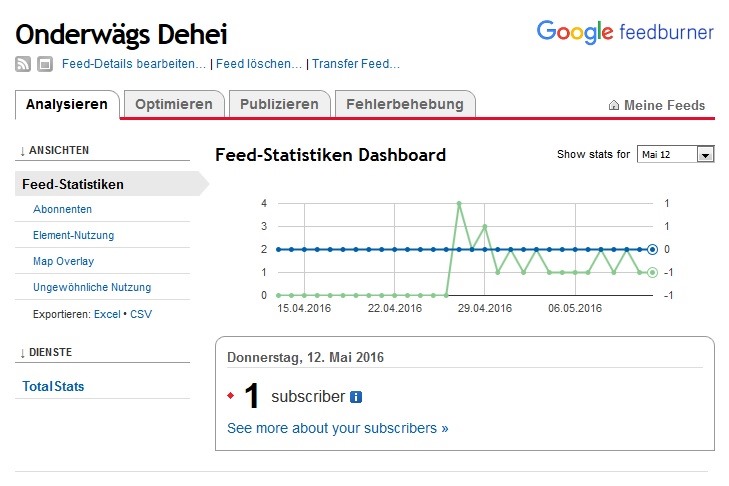Open the Map Overlay view
Screen dimensions: 729x486
click(63, 261)
